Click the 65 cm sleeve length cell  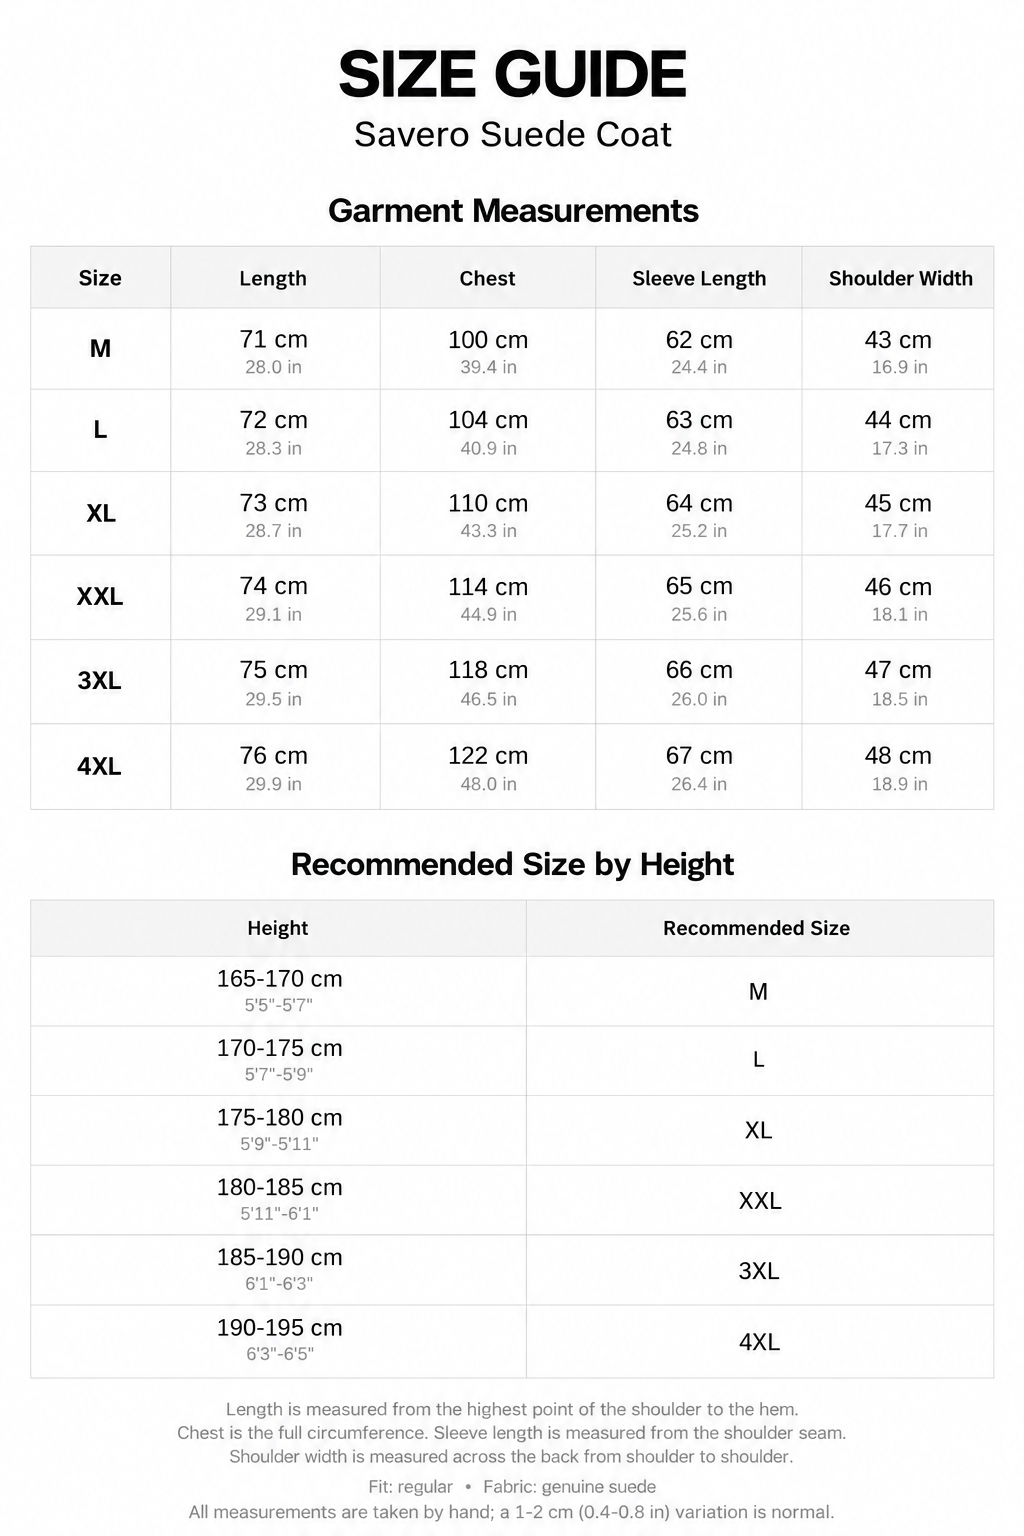(x=699, y=598)
